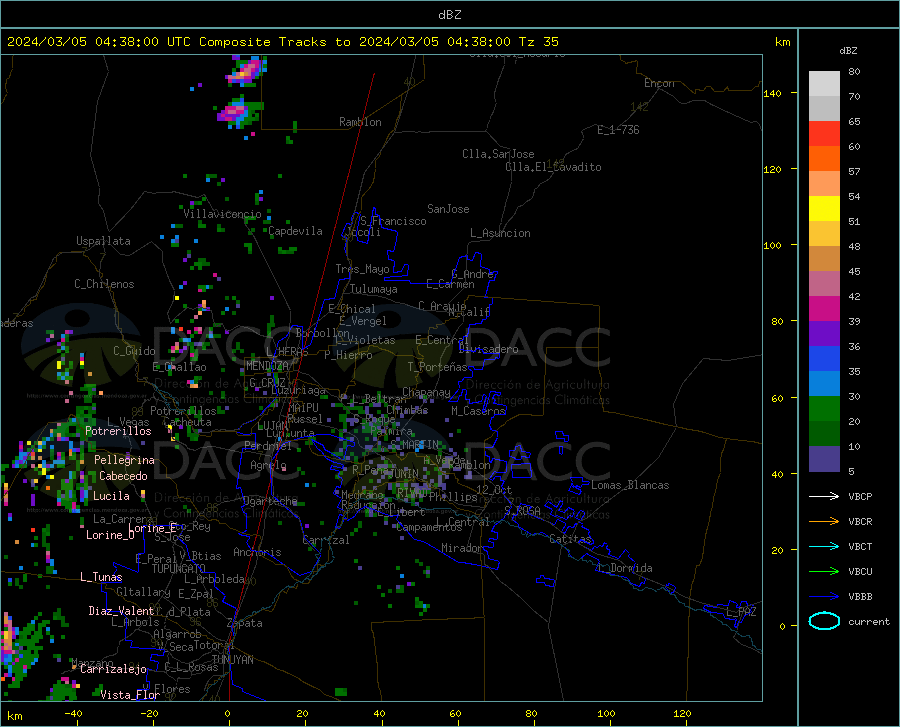This screenshot has height=727, width=900.
Task: Click the 'Clla.El_Cavadito' map label
Action: (553, 167)
